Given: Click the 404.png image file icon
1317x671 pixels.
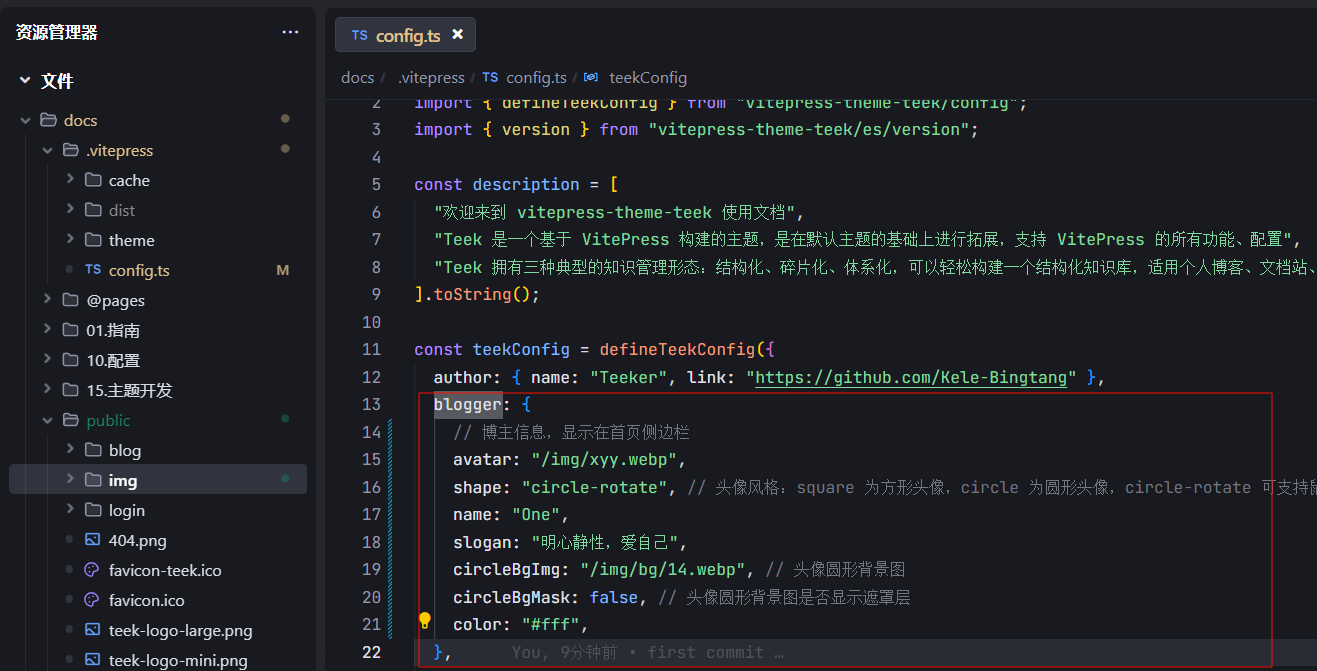Looking at the screenshot, I should 93,540.
